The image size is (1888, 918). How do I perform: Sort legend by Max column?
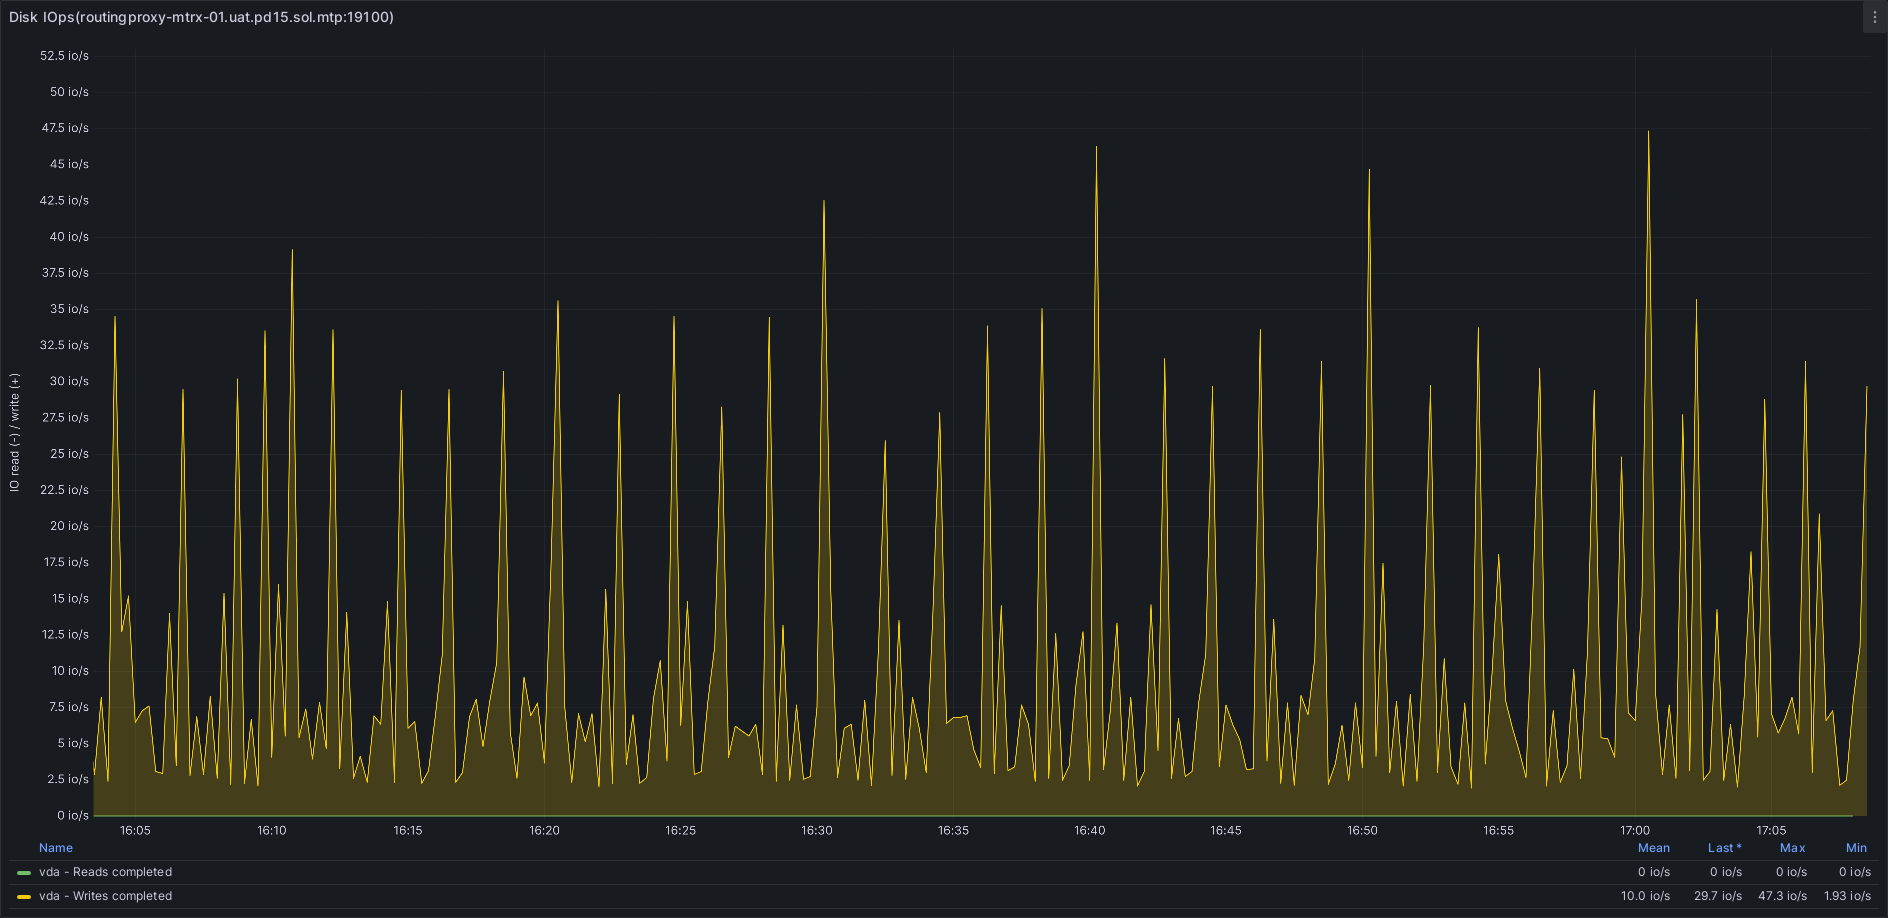click(x=1793, y=848)
